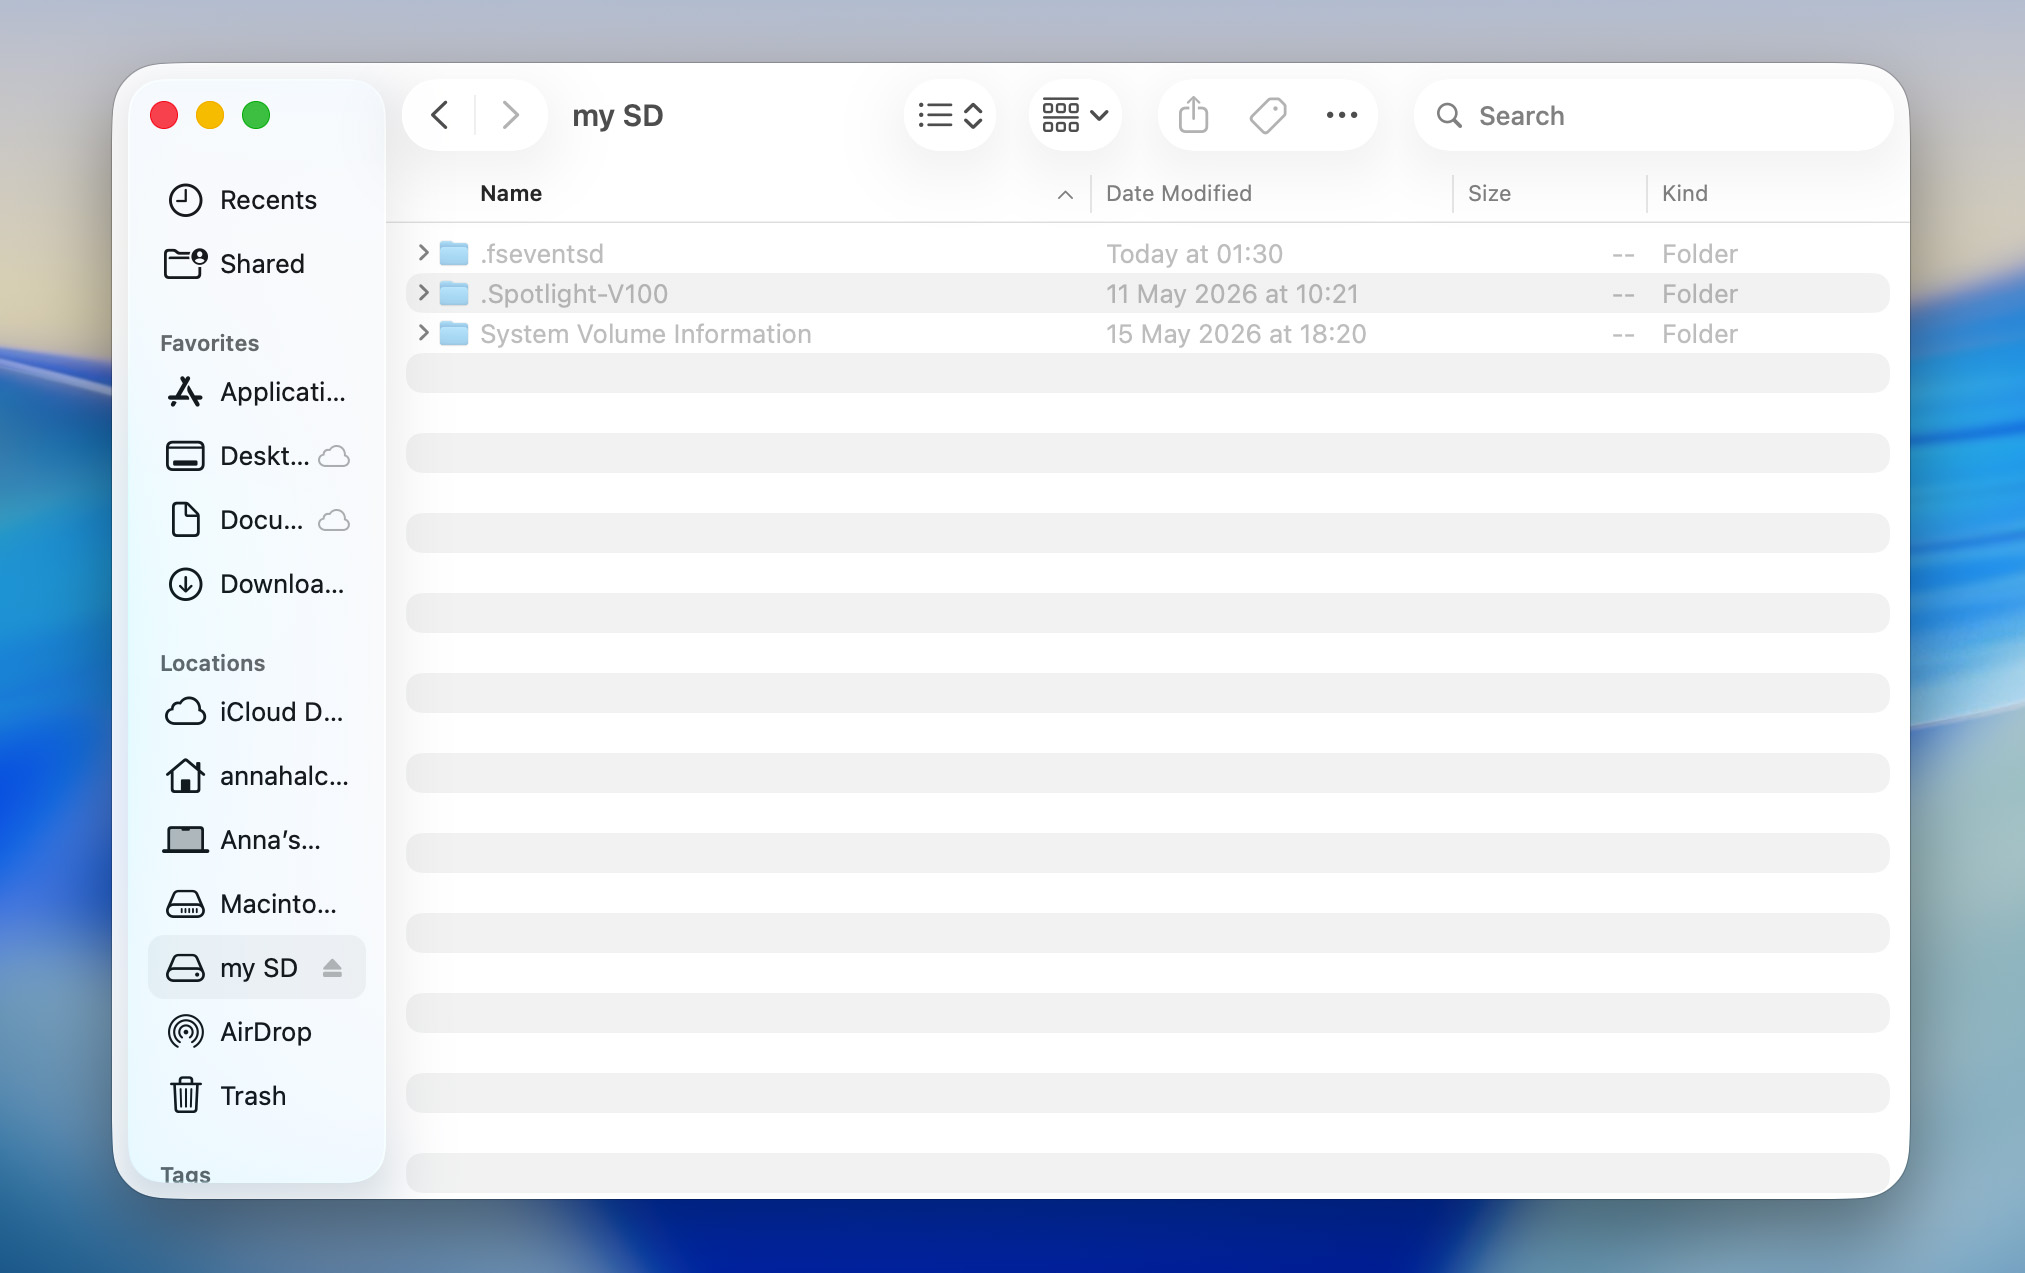Click the yellow minimize window button
2025x1273 pixels.
pyautogui.click(x=210, y=115)
